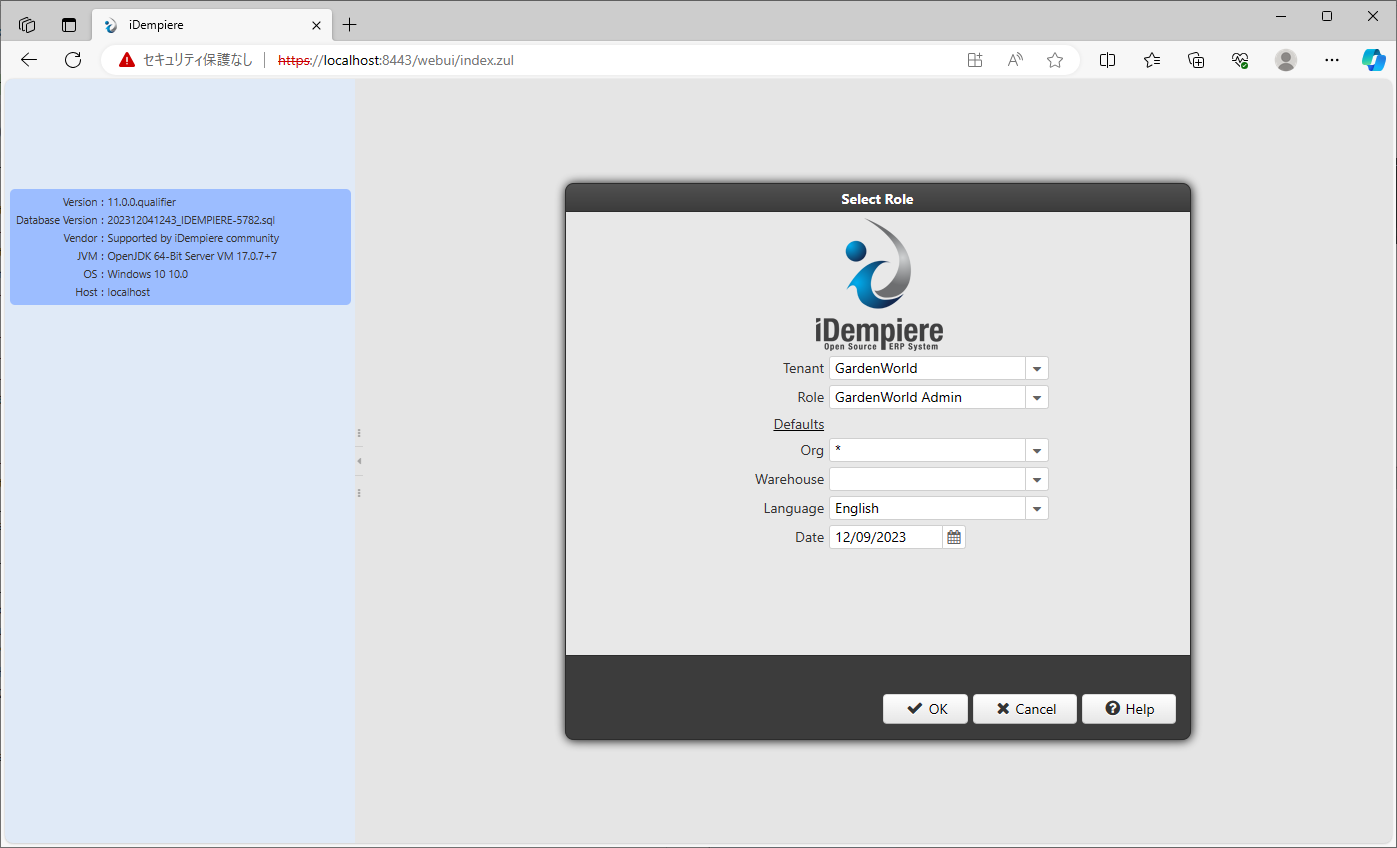Open Settings and more menu
Viewport: 1397px width, 848px height.
(x=1331, y=60)
